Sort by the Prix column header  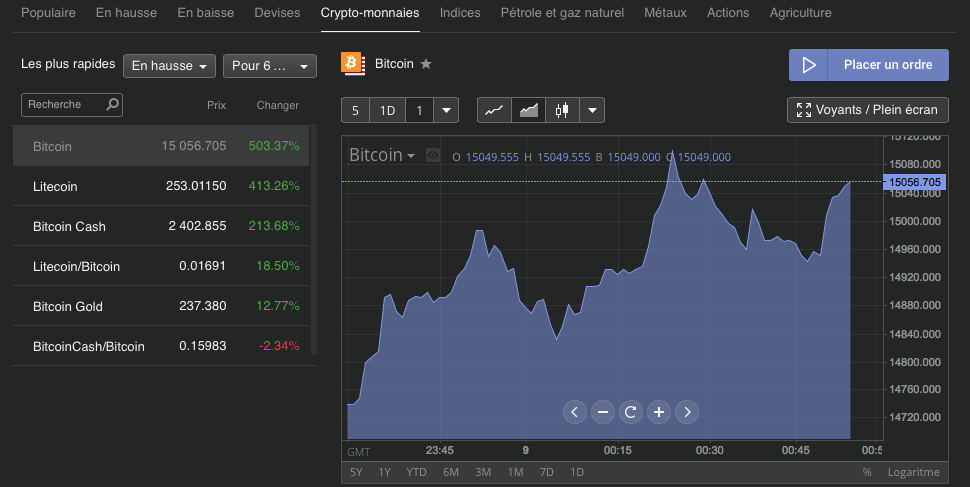217,105
